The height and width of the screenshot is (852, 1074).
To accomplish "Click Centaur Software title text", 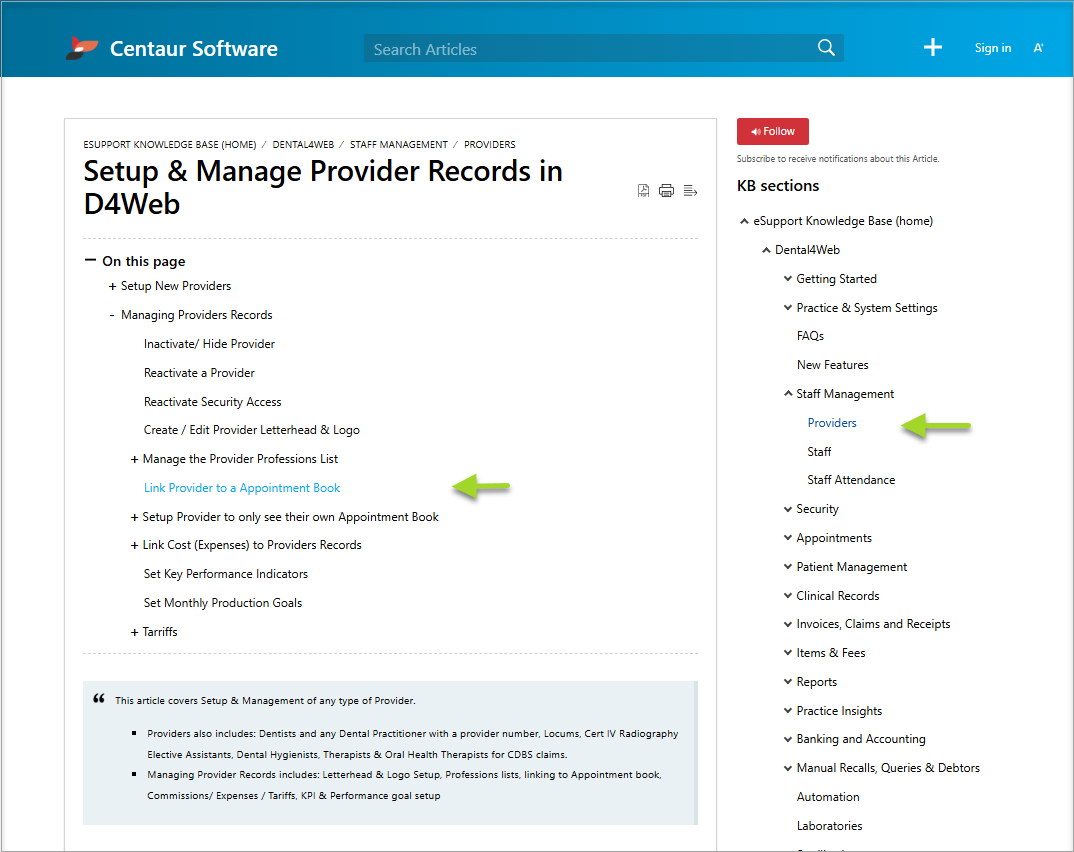I will pos(194,49).
